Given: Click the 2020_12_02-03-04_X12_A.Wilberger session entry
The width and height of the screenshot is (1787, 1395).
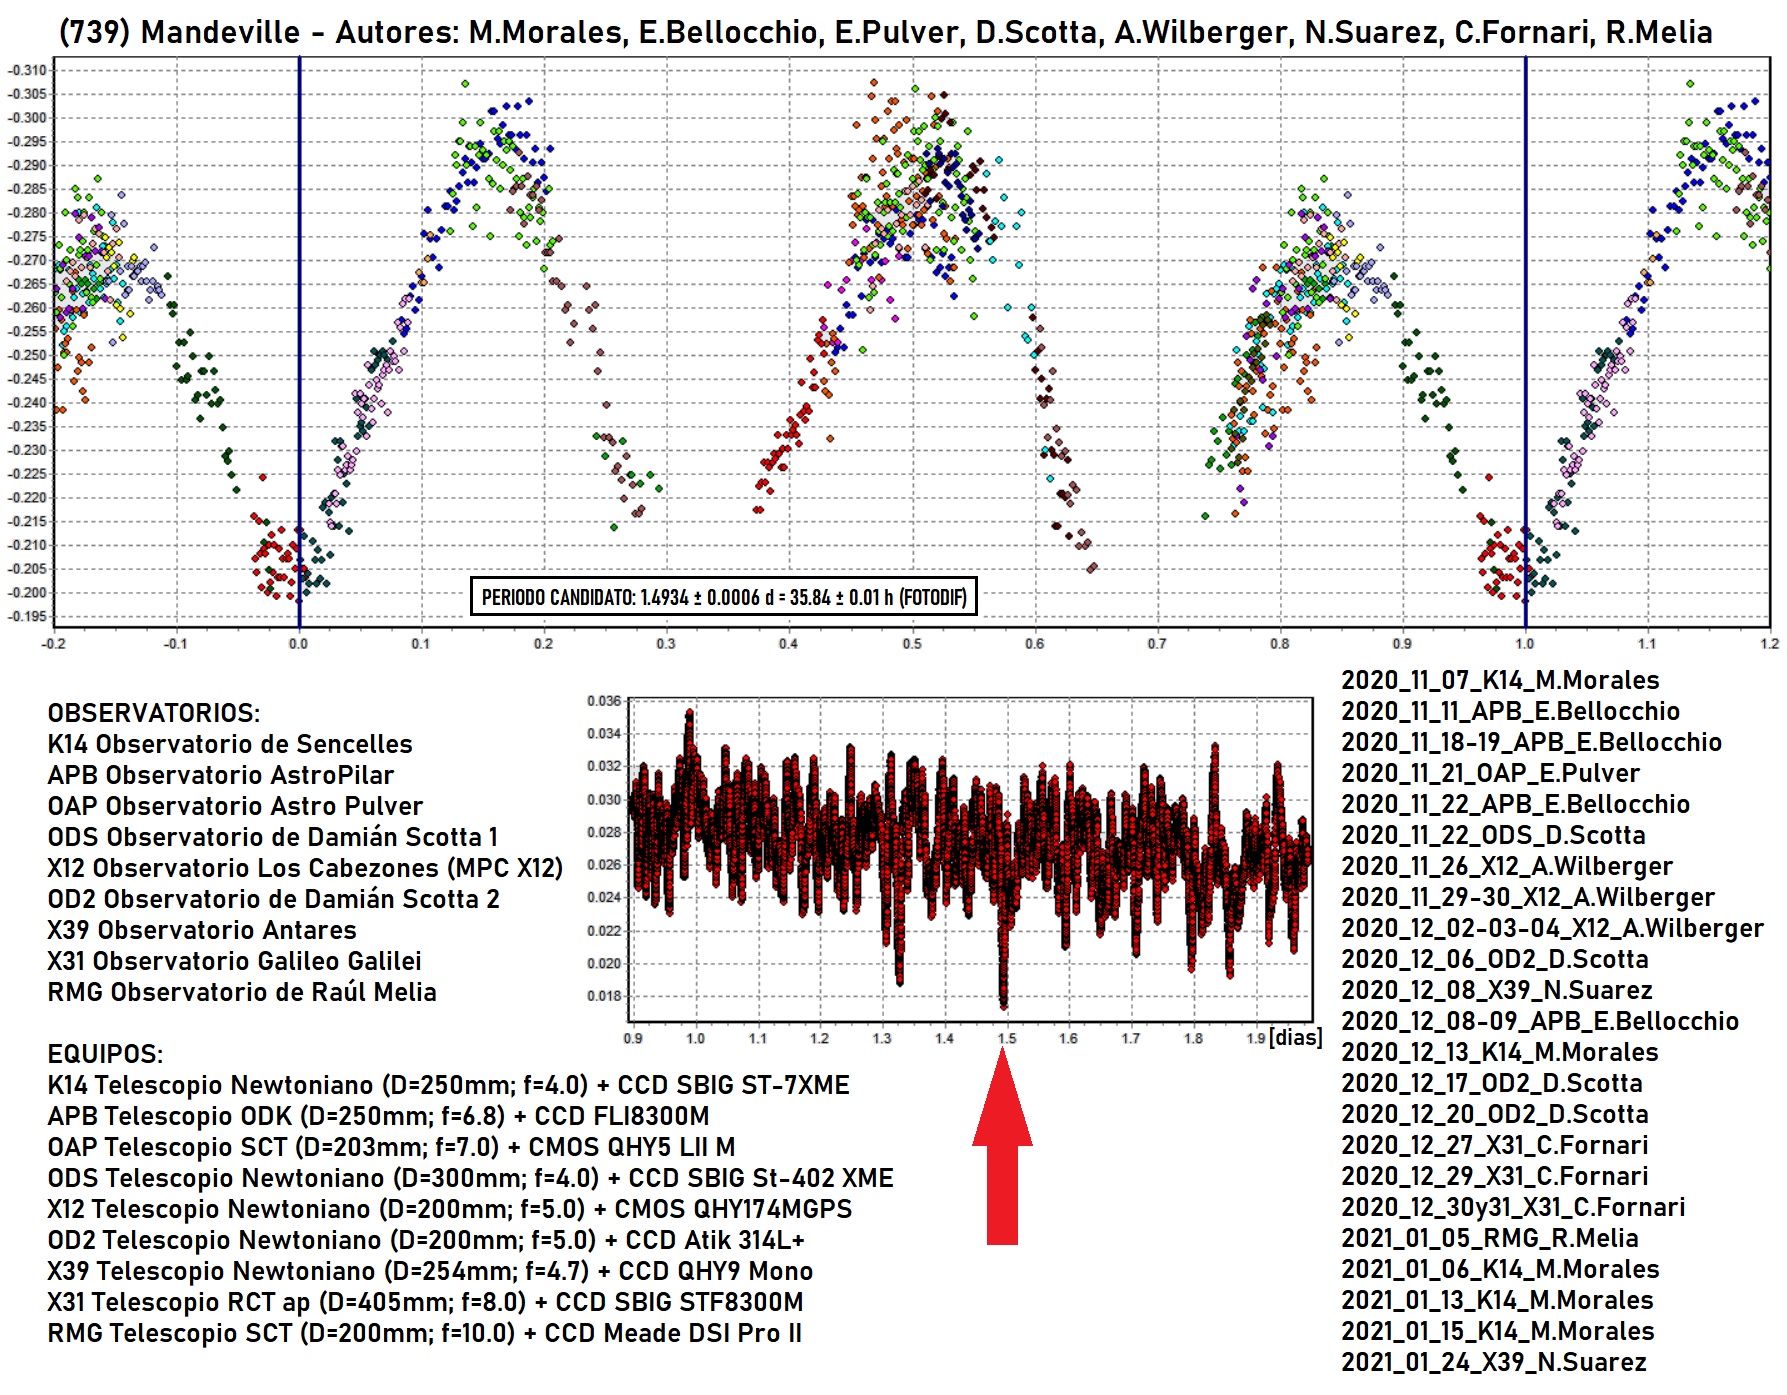Looking at the screenshot, I should tap(1552, 928).
